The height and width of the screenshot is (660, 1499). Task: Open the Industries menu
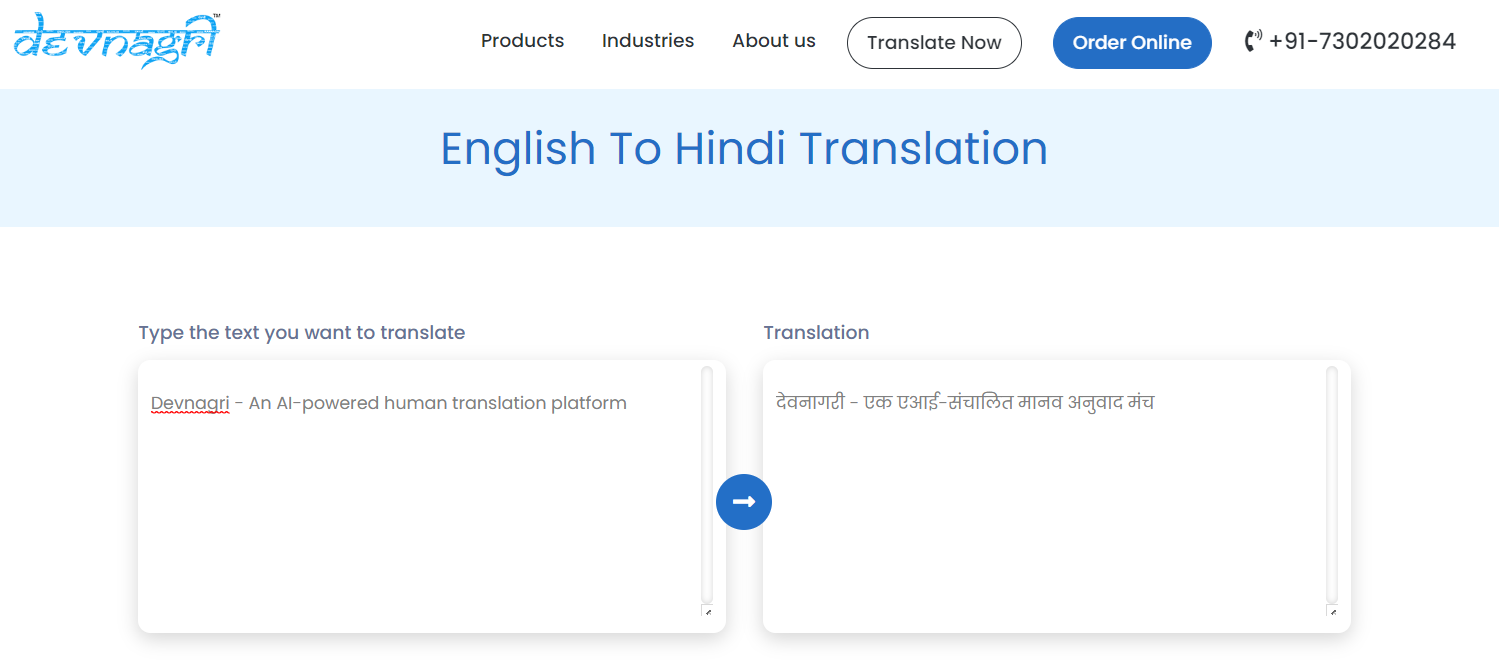pyautogui.click(x=647, y=41)
